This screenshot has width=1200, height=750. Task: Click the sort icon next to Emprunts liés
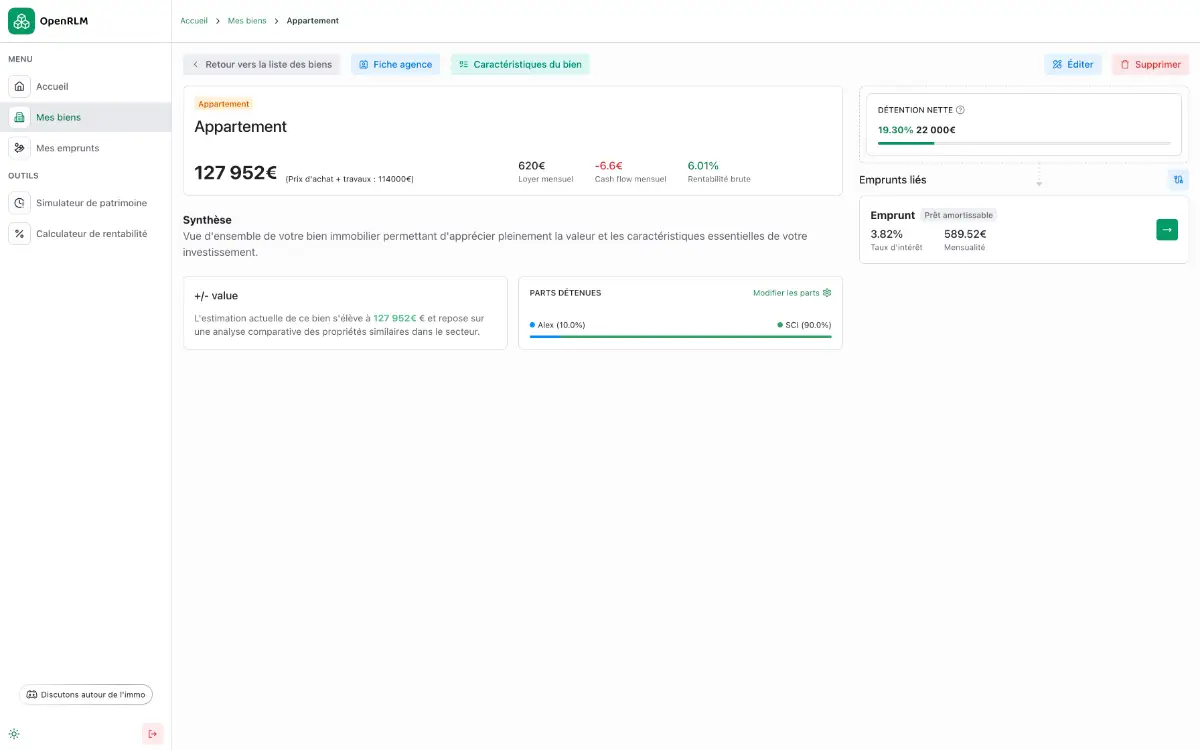1178,180
